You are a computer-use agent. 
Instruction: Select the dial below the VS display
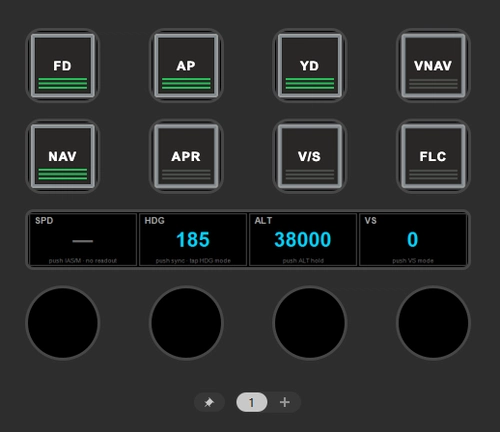[x=433, y=323]
